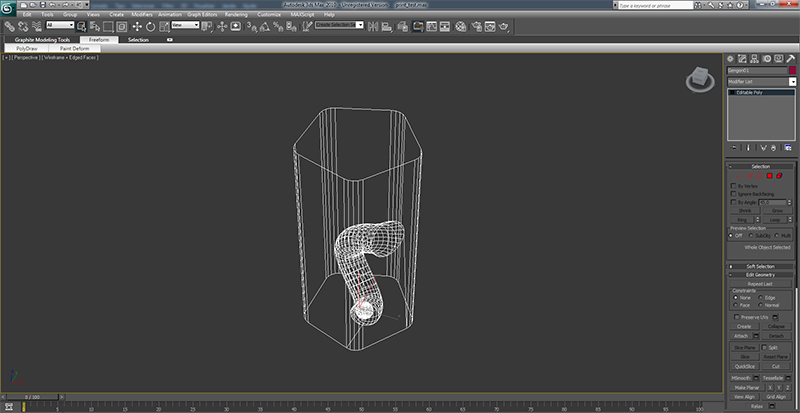This screenshot has width=800, height=413.
Task: Switch to Utilities hammer panel tab
Action: pyautogui.click(x=791, y=59)
